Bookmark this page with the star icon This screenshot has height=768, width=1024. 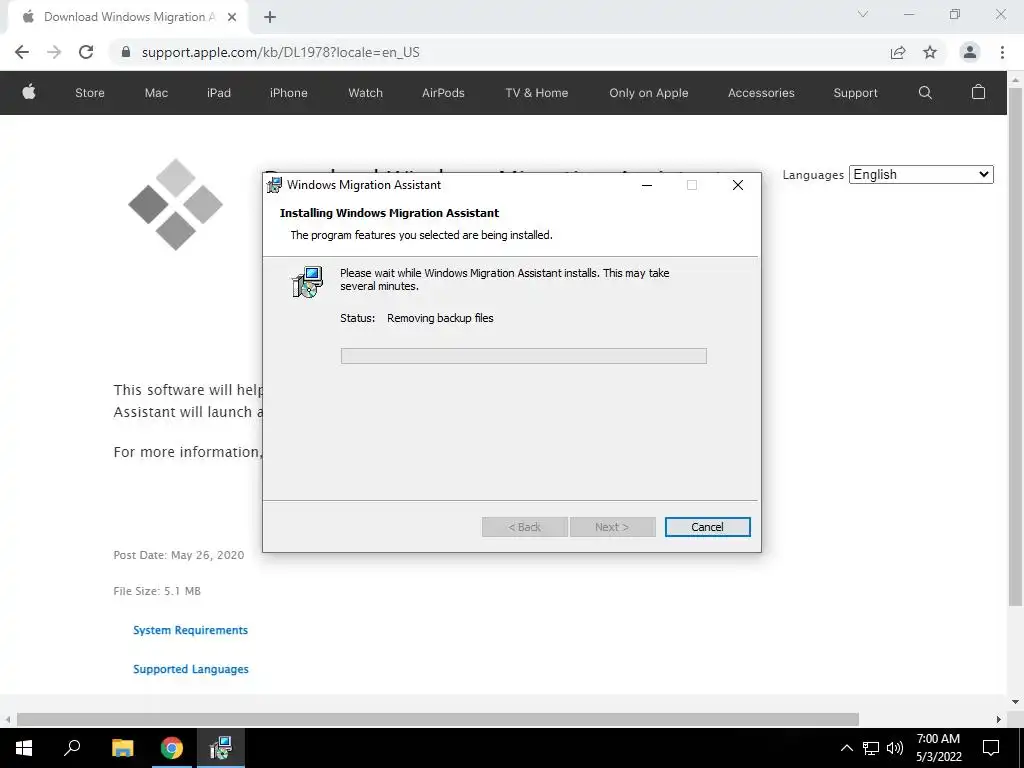tap(930, 52)
